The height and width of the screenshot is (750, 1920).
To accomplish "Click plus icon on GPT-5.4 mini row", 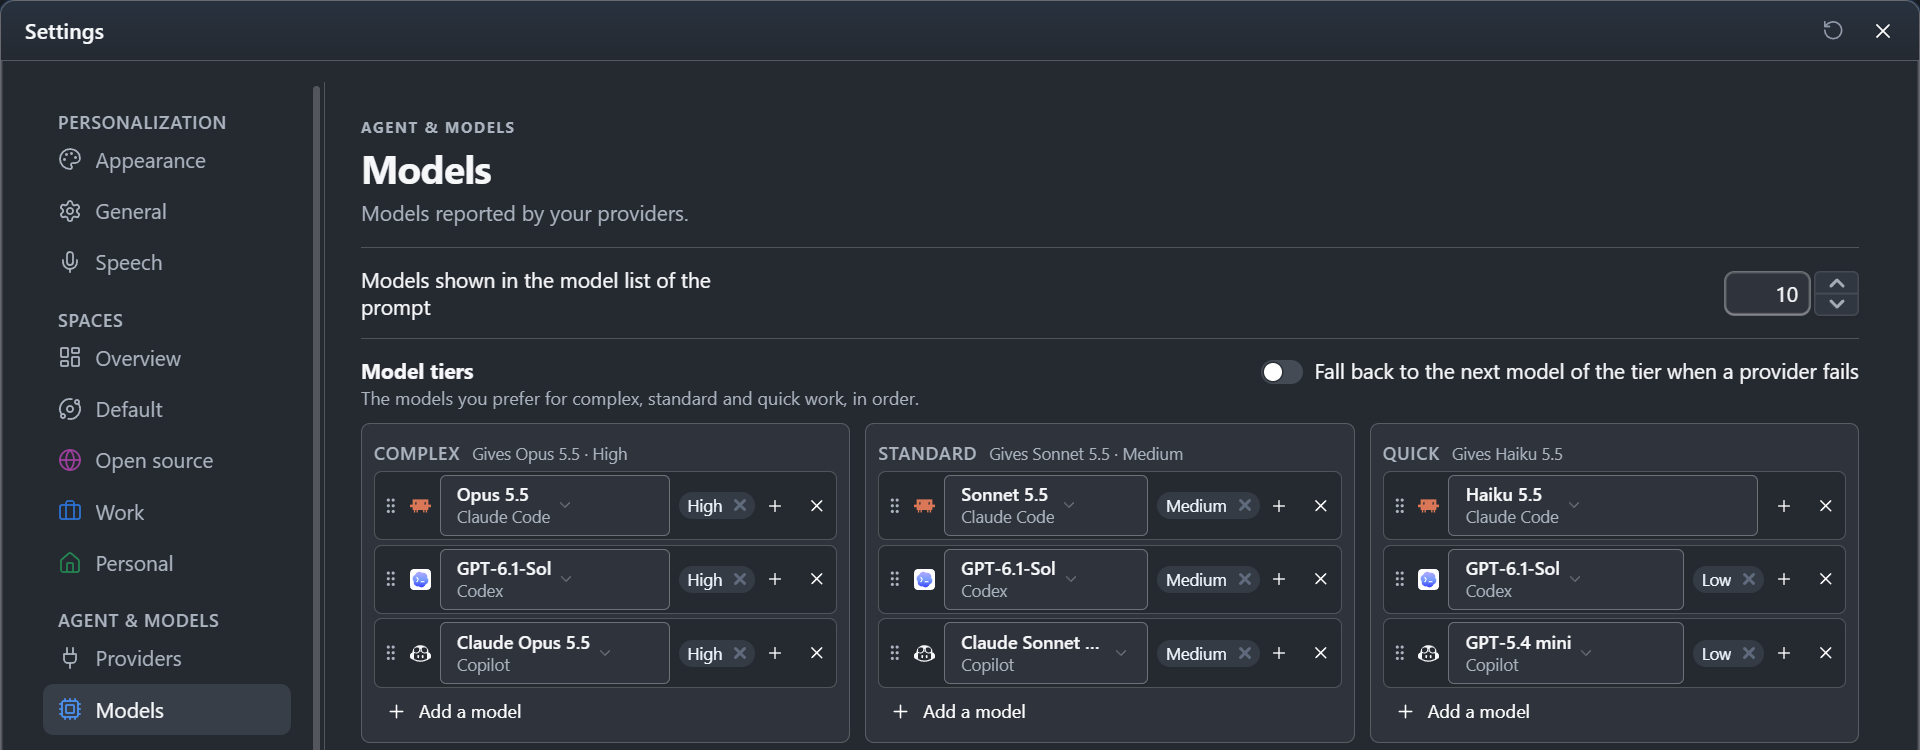I will point(1784,653).
